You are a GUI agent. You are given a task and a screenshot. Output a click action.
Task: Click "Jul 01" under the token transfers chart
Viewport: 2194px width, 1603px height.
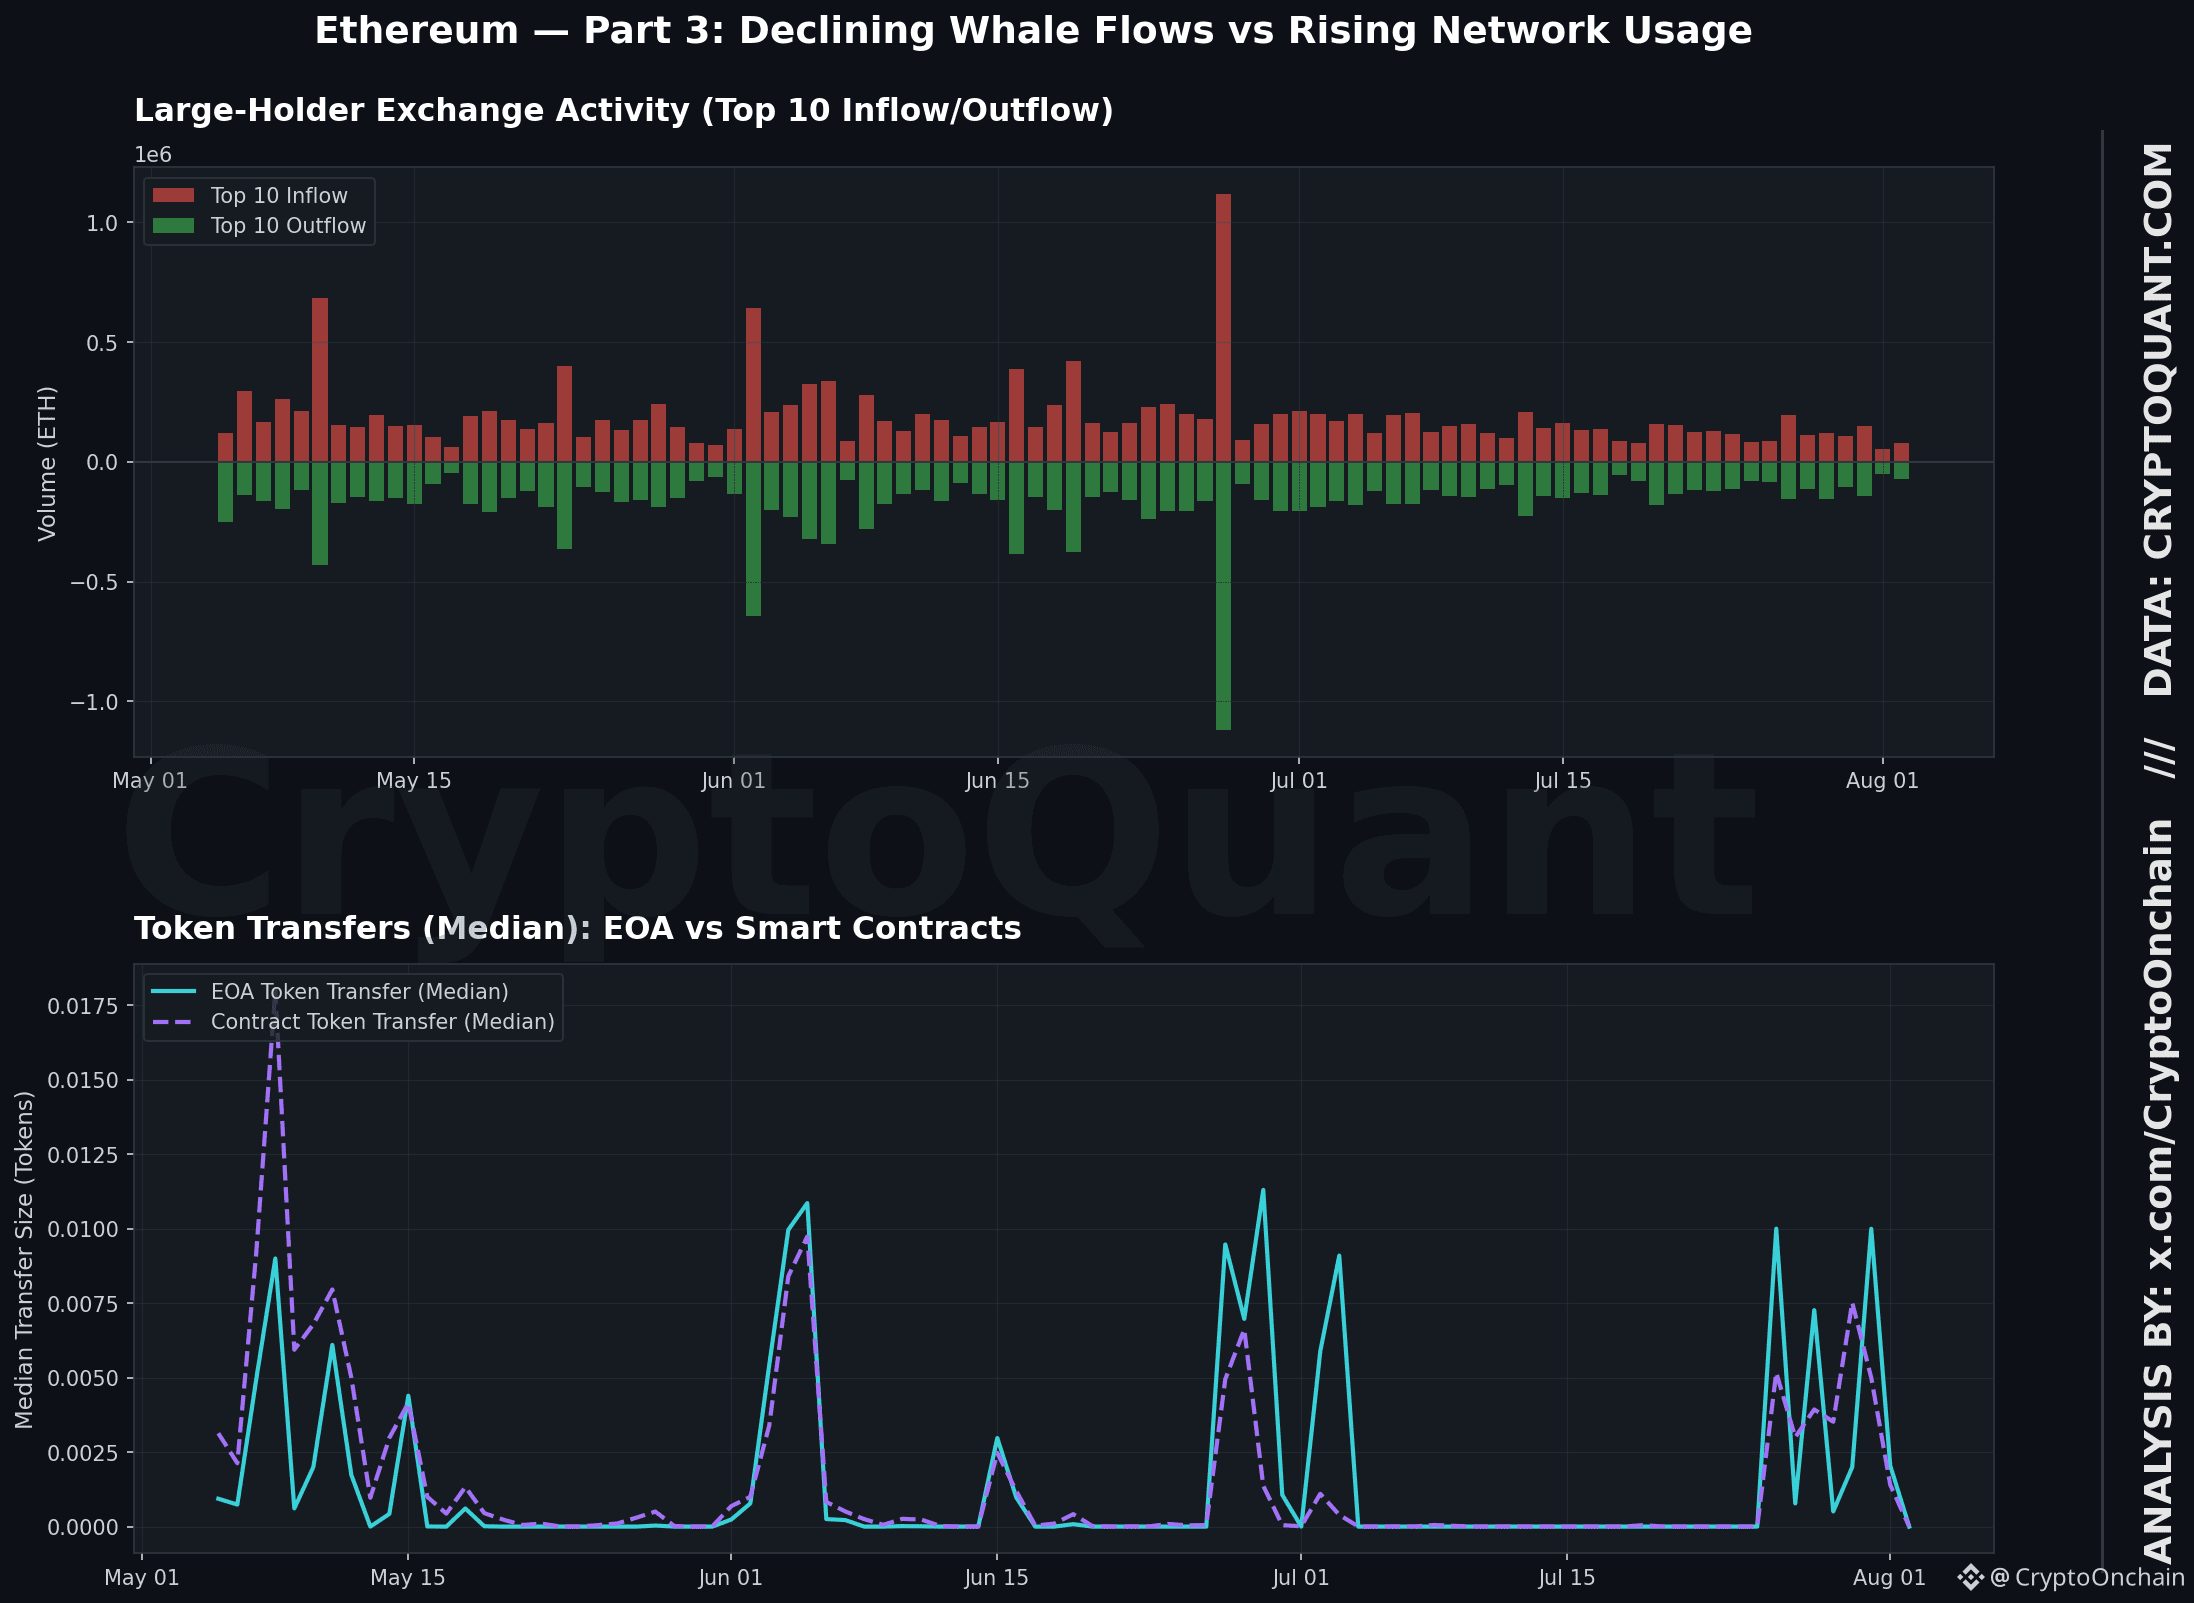click(x=1301, y=1578)
